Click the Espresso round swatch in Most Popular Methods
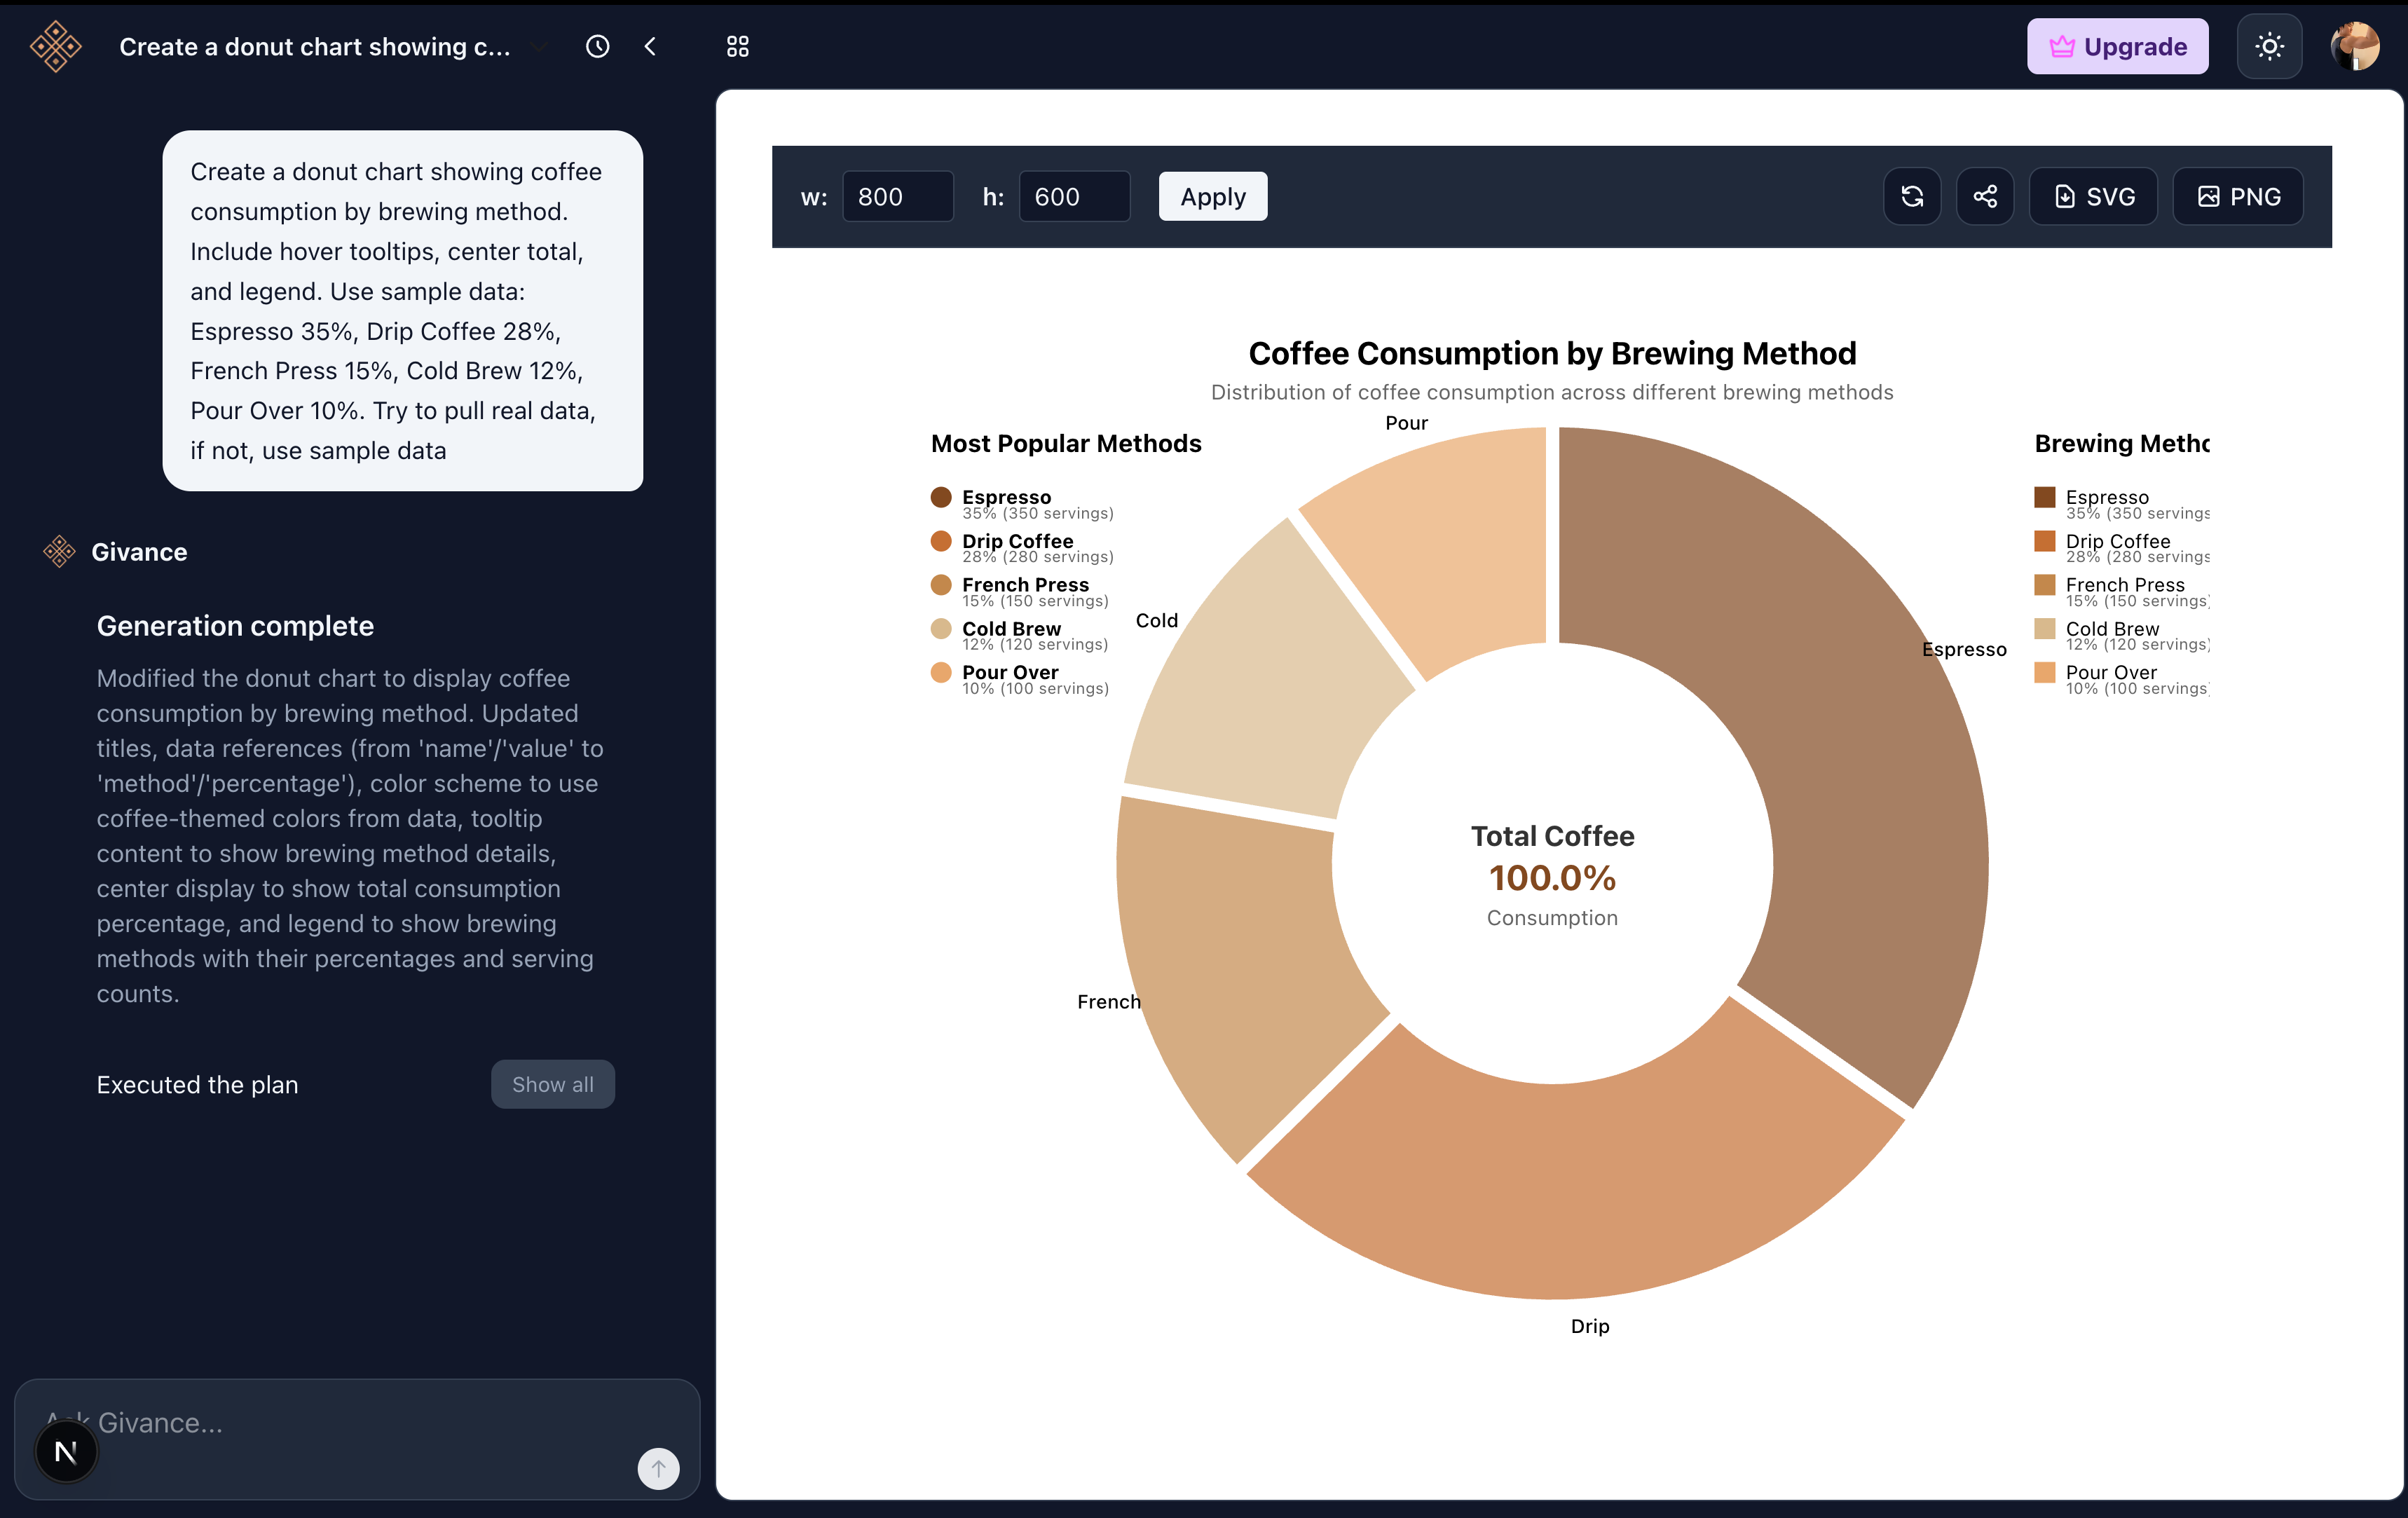The image size is (2408, 1518). tap(941, 497)
